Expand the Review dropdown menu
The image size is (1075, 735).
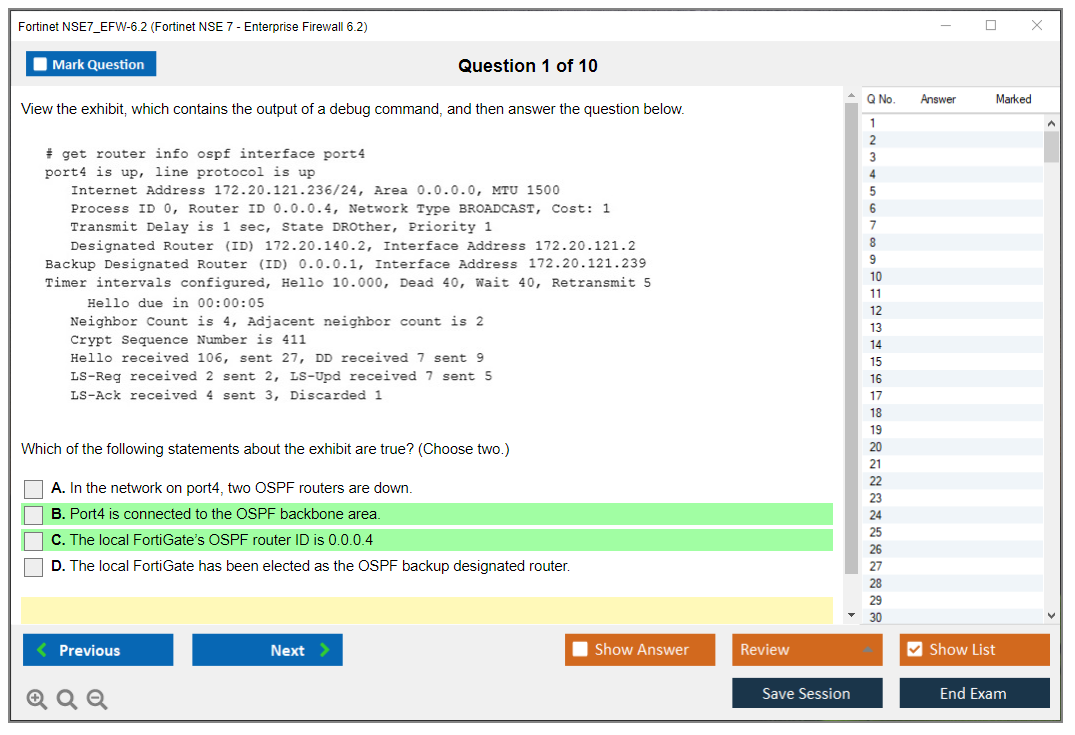pos(807,650)
